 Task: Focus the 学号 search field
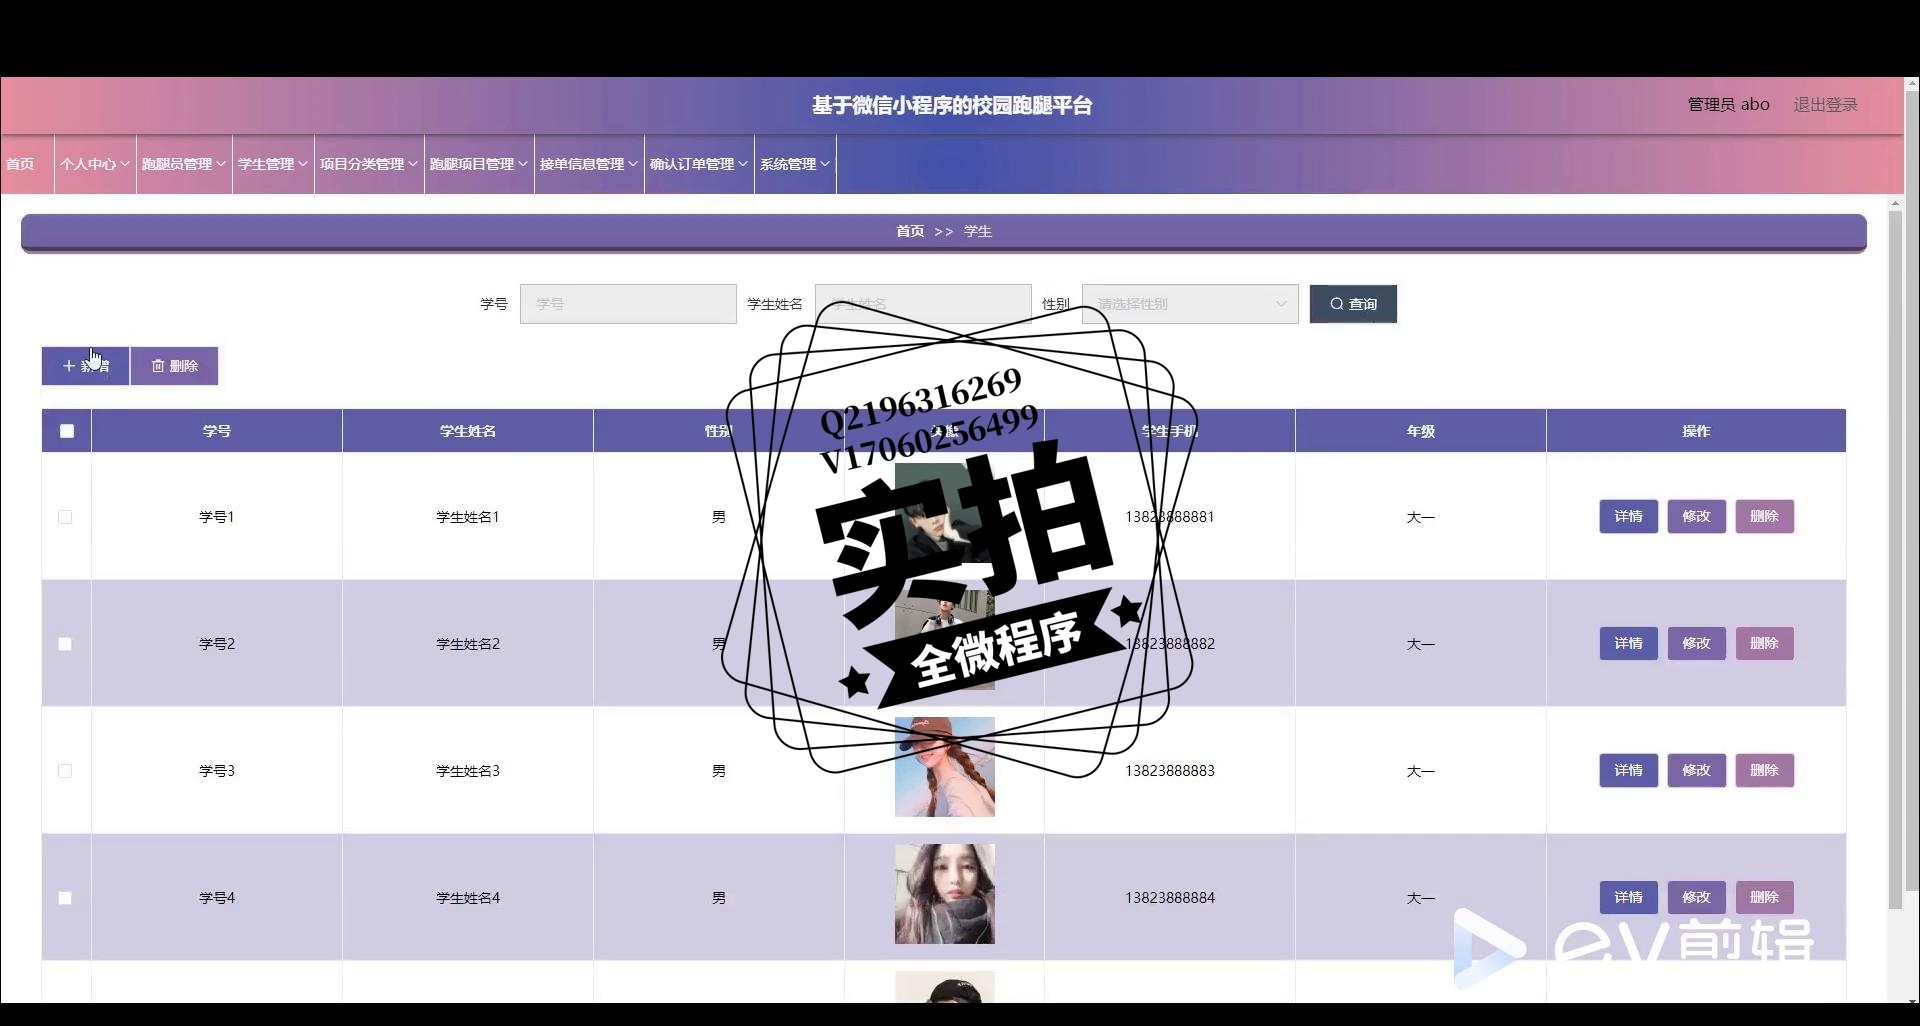click(628, 304)
